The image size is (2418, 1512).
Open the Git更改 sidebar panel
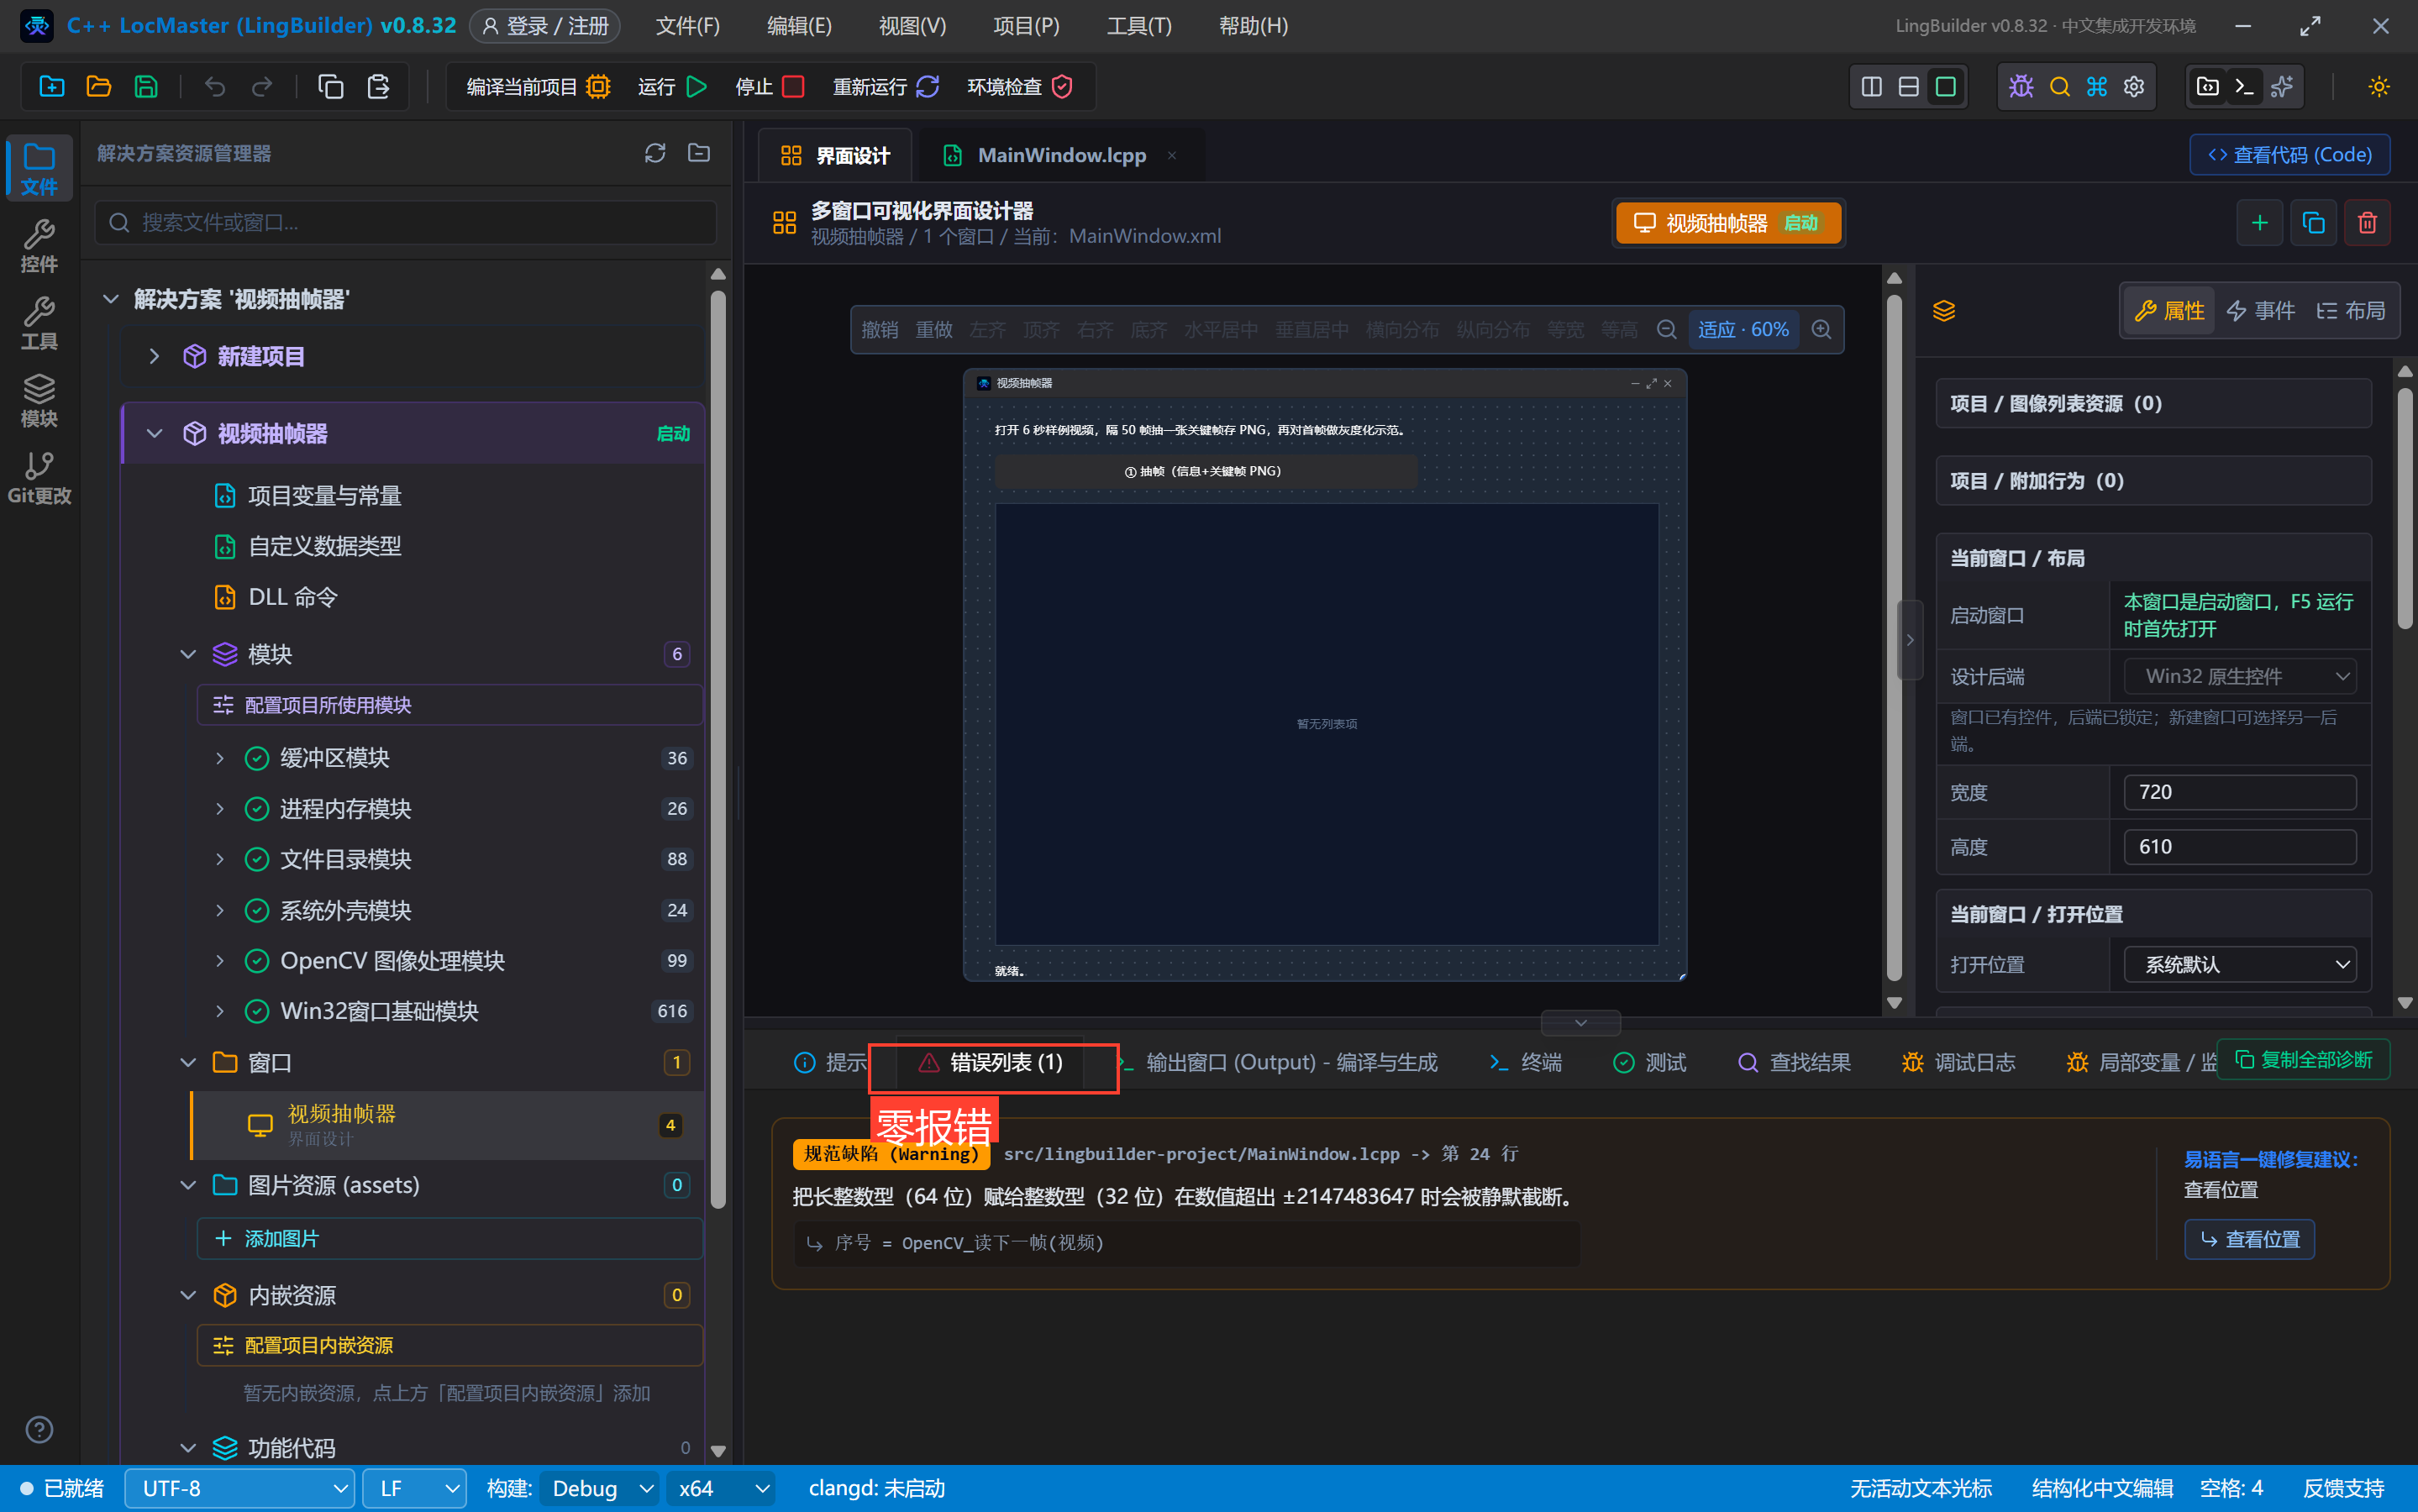(x=39, y=478)
